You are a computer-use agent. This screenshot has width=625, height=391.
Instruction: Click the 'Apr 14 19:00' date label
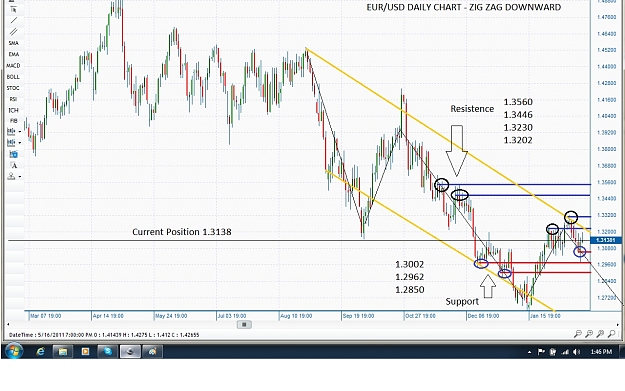pos(108,316)
